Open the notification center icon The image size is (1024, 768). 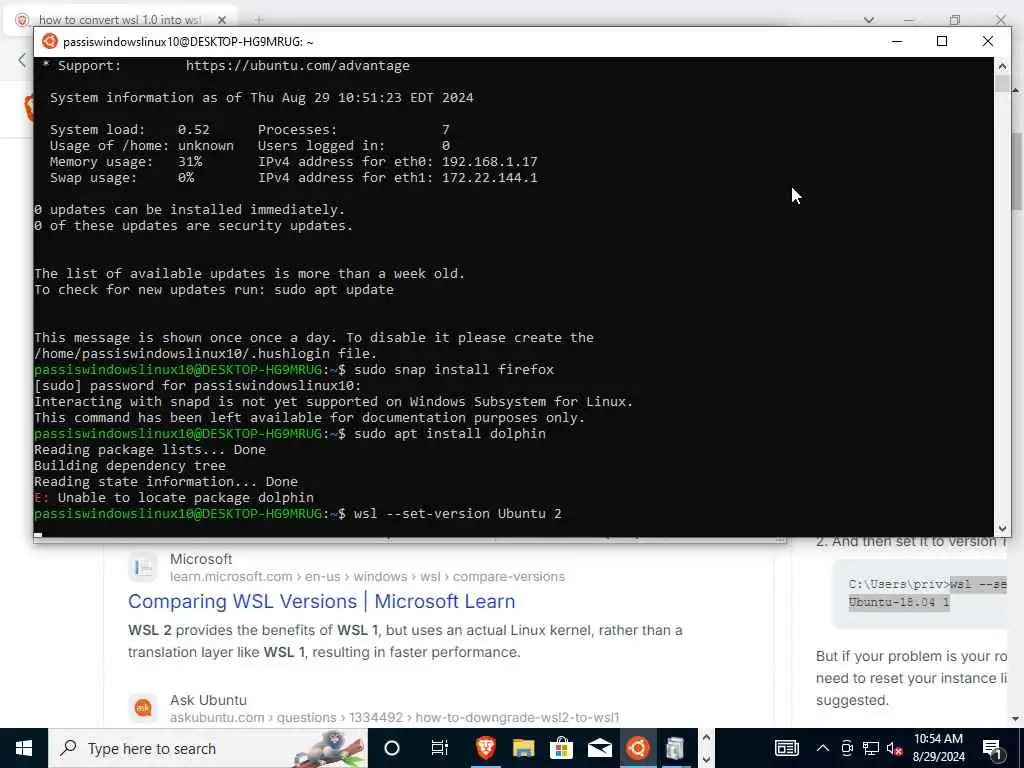tap(993, 748)
